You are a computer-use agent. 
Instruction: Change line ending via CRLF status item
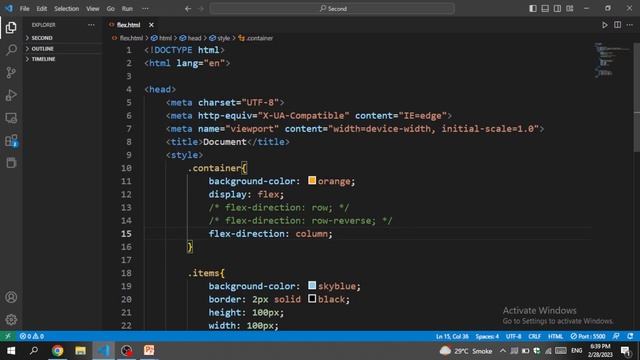point(534,336)
